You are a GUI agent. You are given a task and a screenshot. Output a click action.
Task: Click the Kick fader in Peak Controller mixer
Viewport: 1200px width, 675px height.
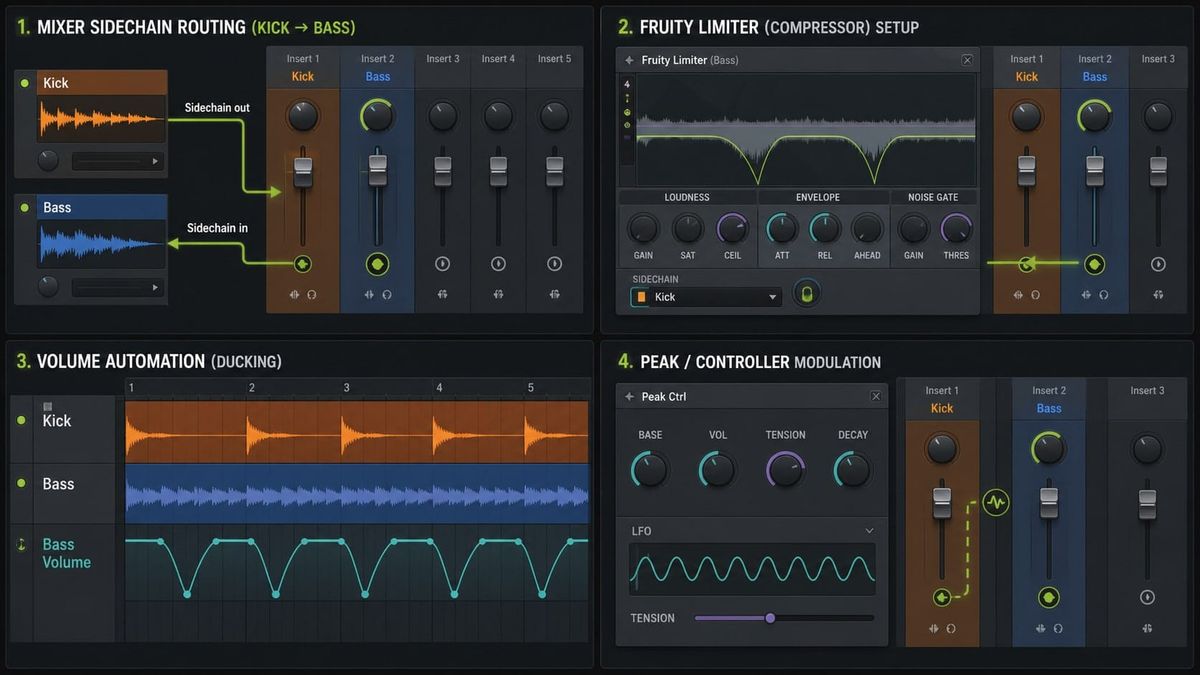[942, 502]
